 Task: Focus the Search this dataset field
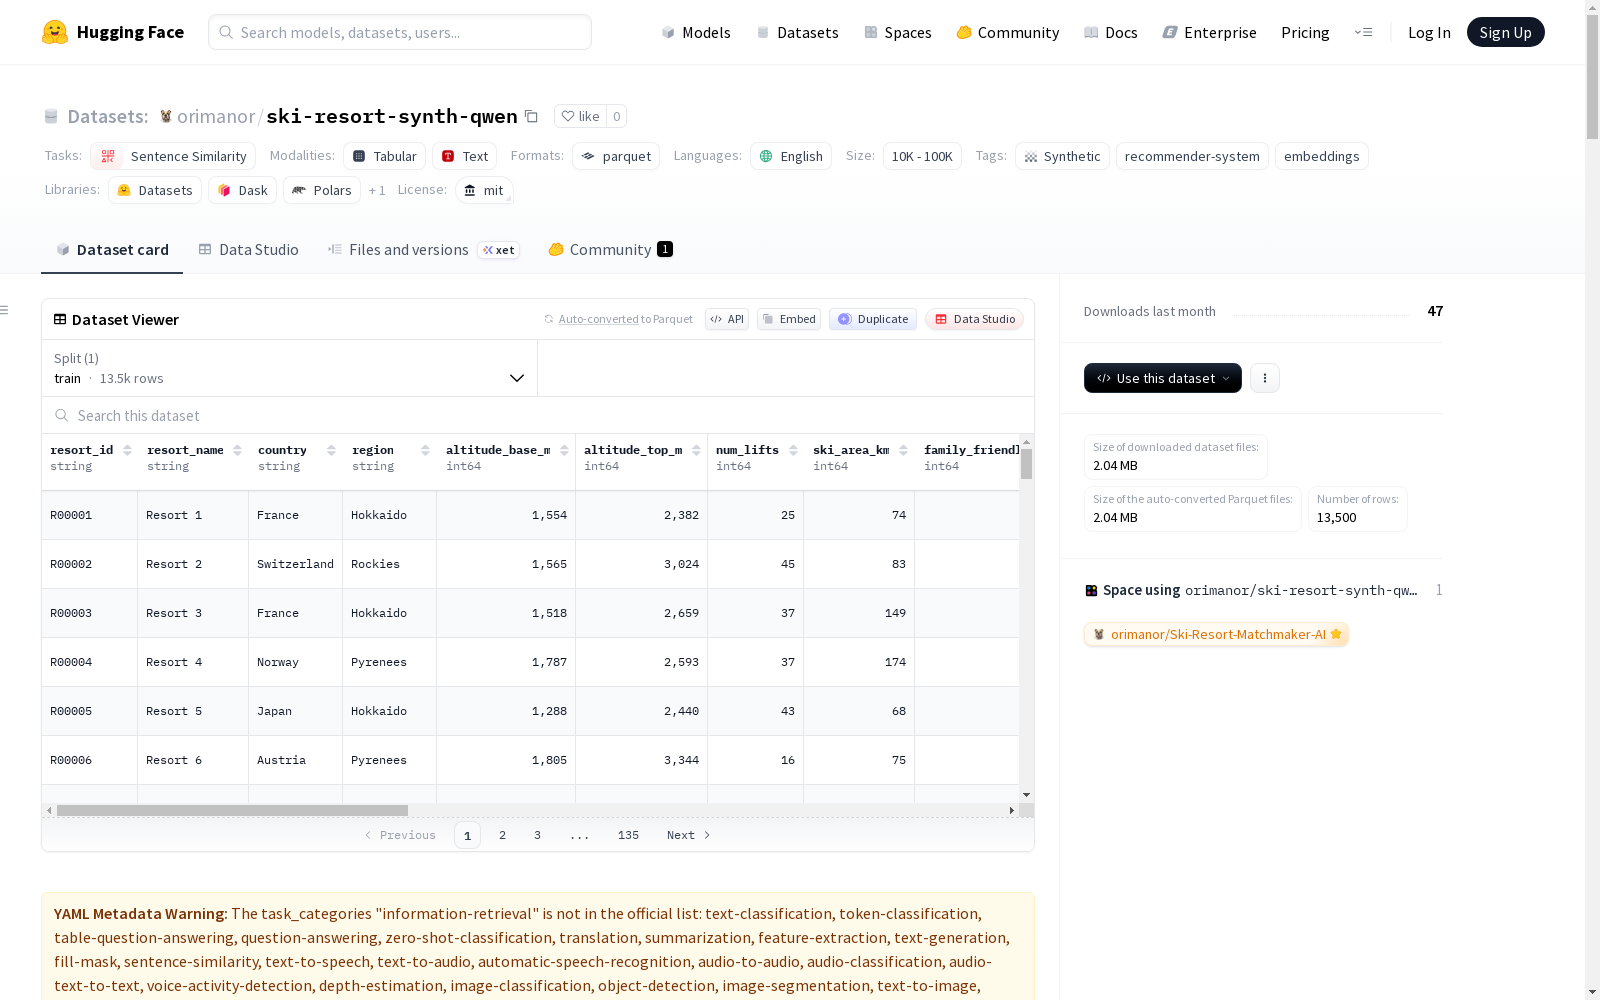(x=538, y=415)
